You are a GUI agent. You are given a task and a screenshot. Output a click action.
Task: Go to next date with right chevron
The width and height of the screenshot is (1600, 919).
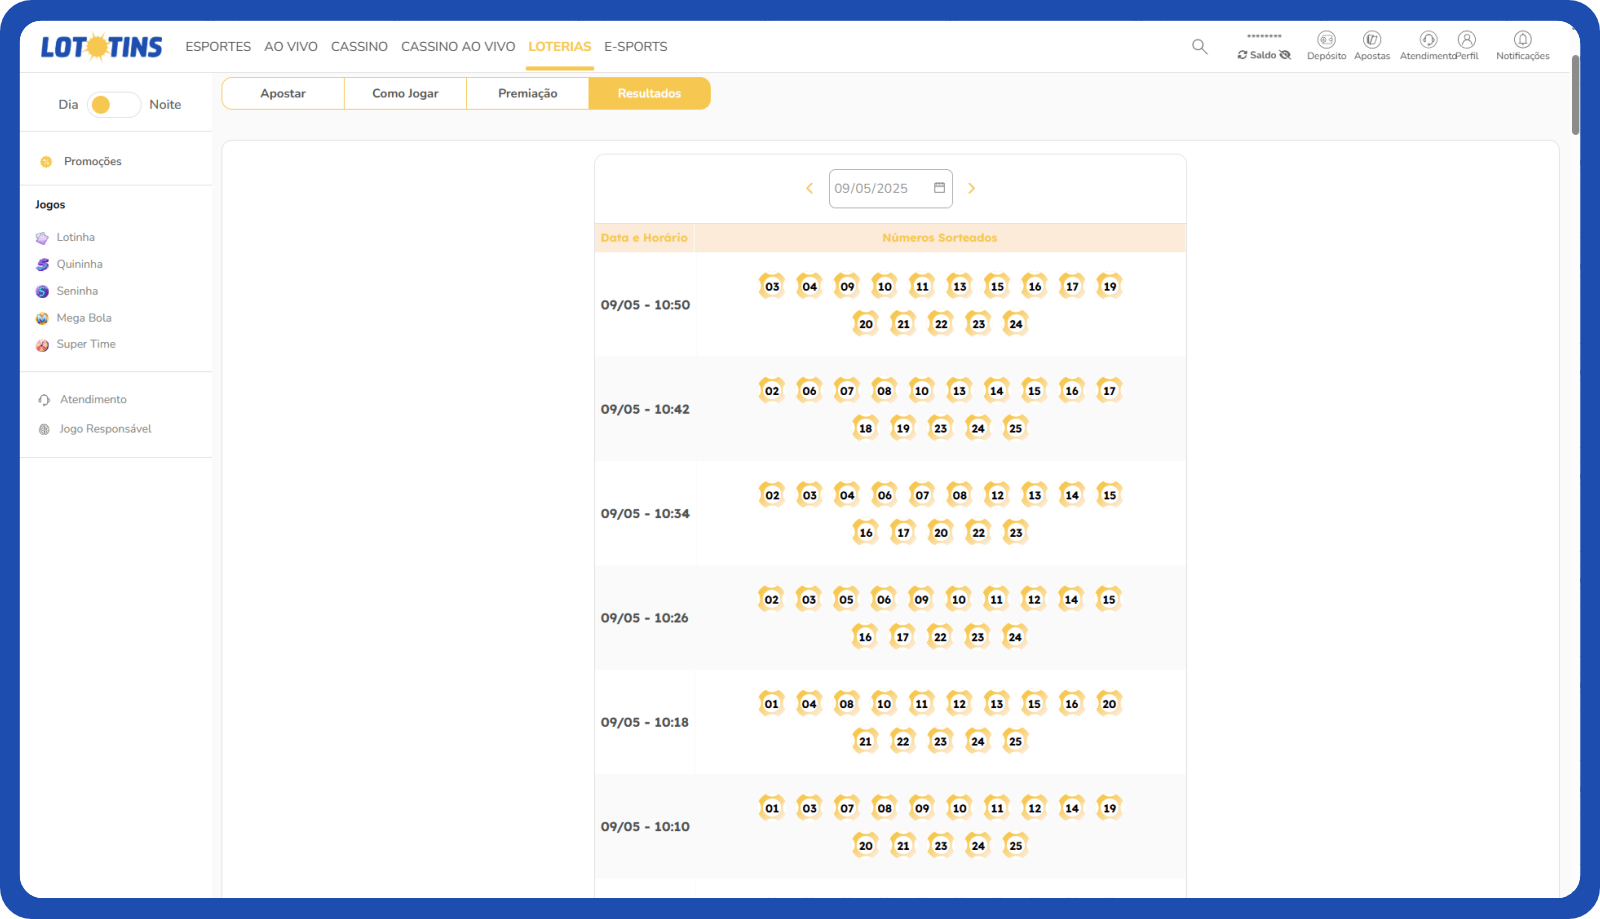click(x=971, y=189)
